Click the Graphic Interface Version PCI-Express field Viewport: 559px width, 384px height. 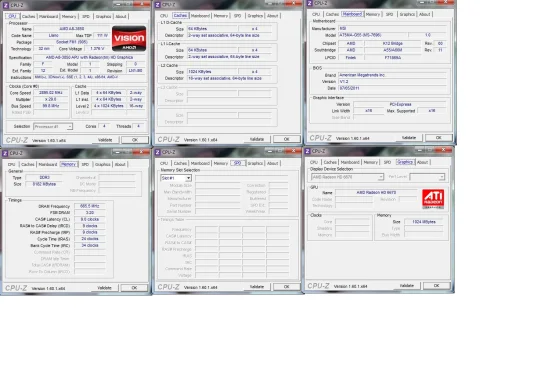click(x=400, y=104)
